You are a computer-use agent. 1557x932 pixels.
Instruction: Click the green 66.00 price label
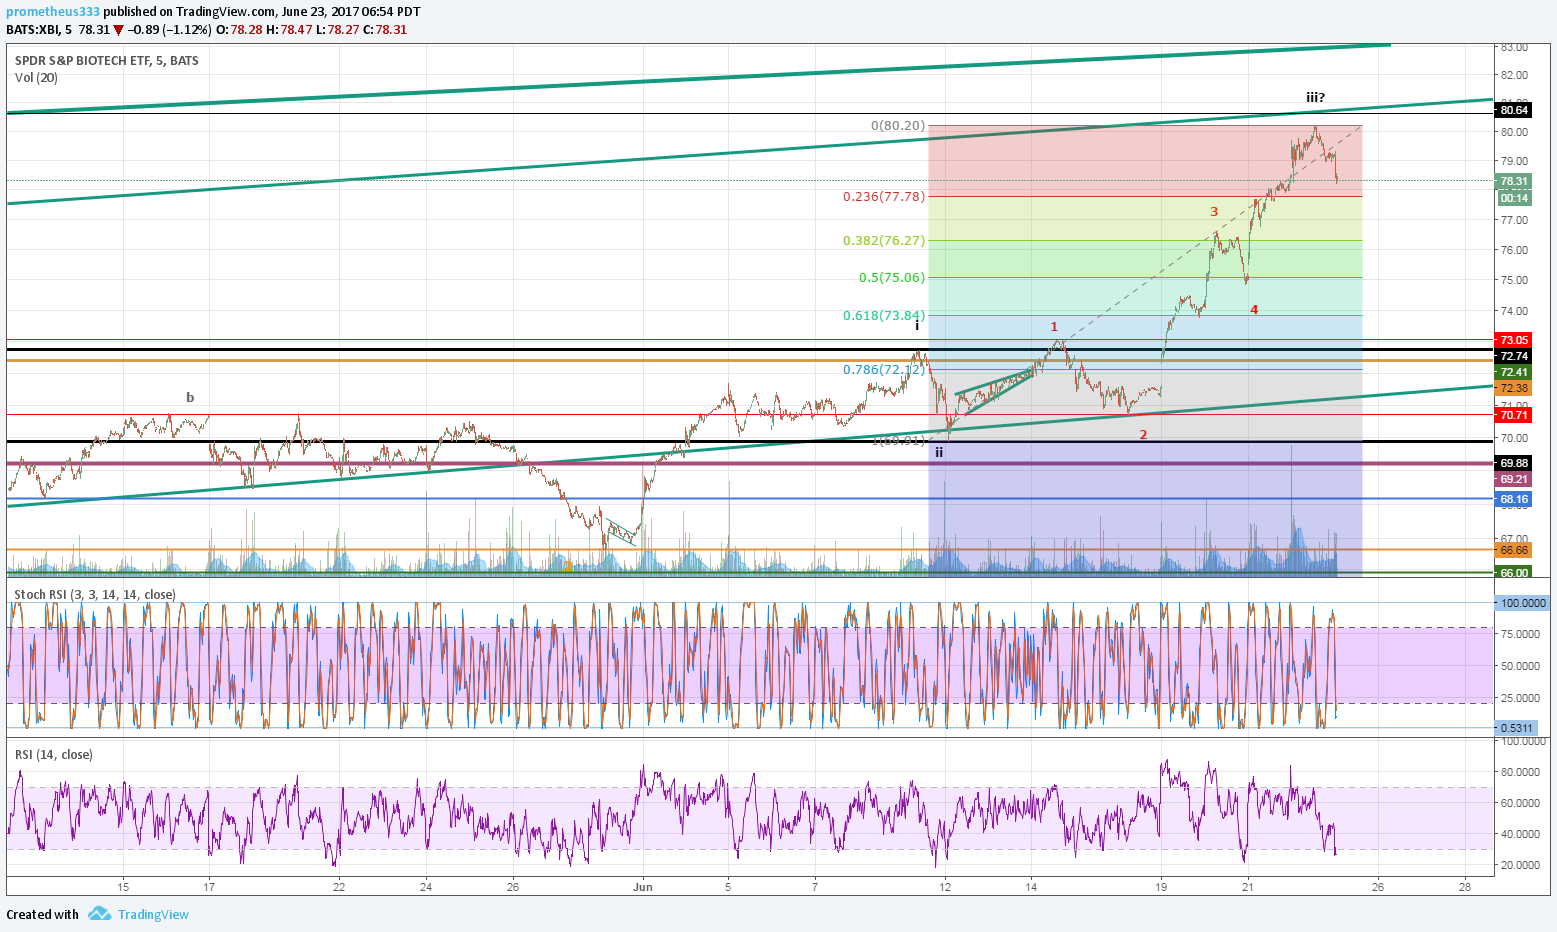point(1514,573)
